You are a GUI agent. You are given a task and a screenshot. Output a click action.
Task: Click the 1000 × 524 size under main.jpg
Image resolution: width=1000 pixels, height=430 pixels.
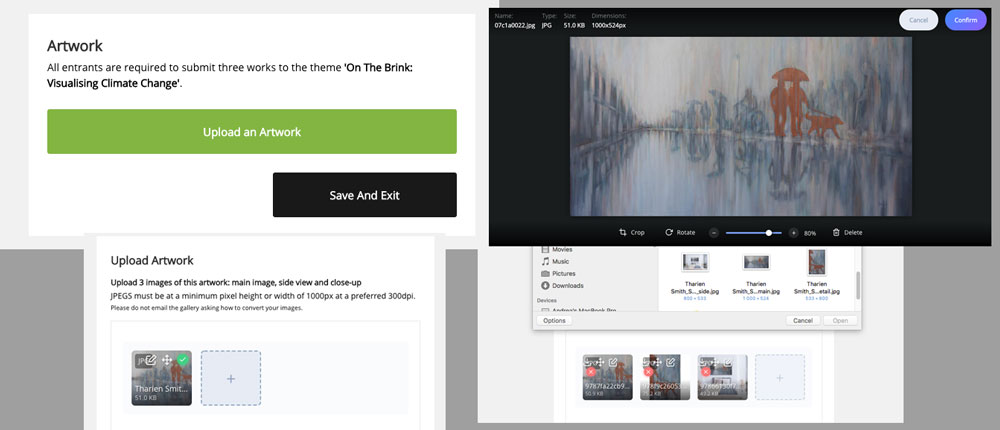coord(756,299)
